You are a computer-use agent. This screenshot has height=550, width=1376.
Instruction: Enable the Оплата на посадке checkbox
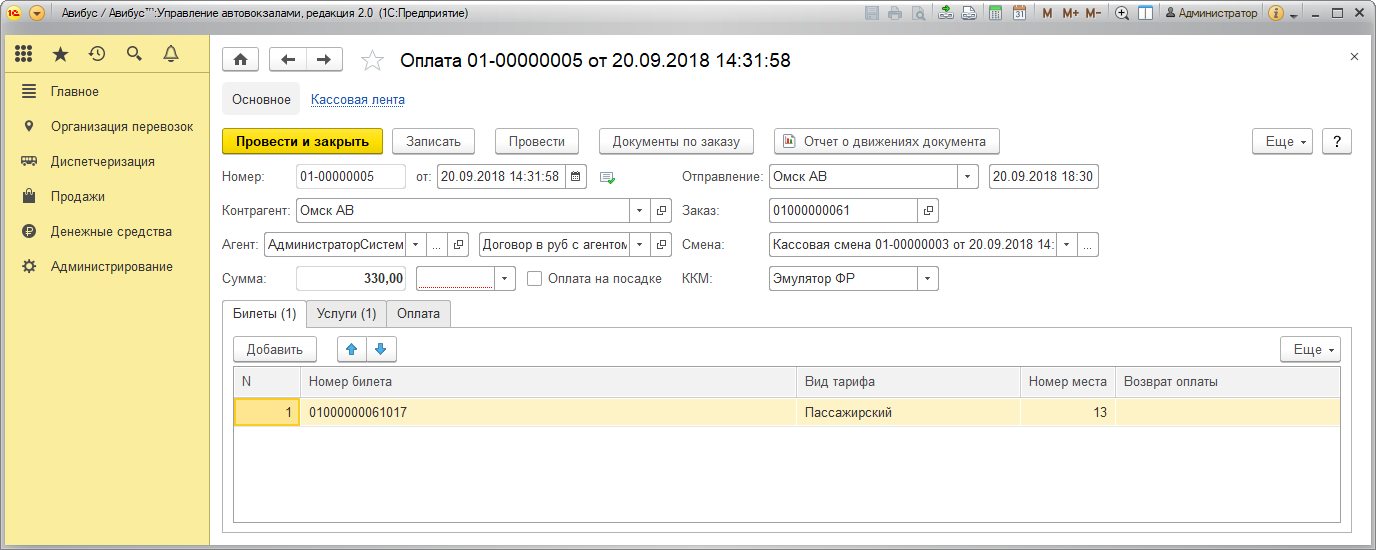pyautogui.click(x=535, y=279)
